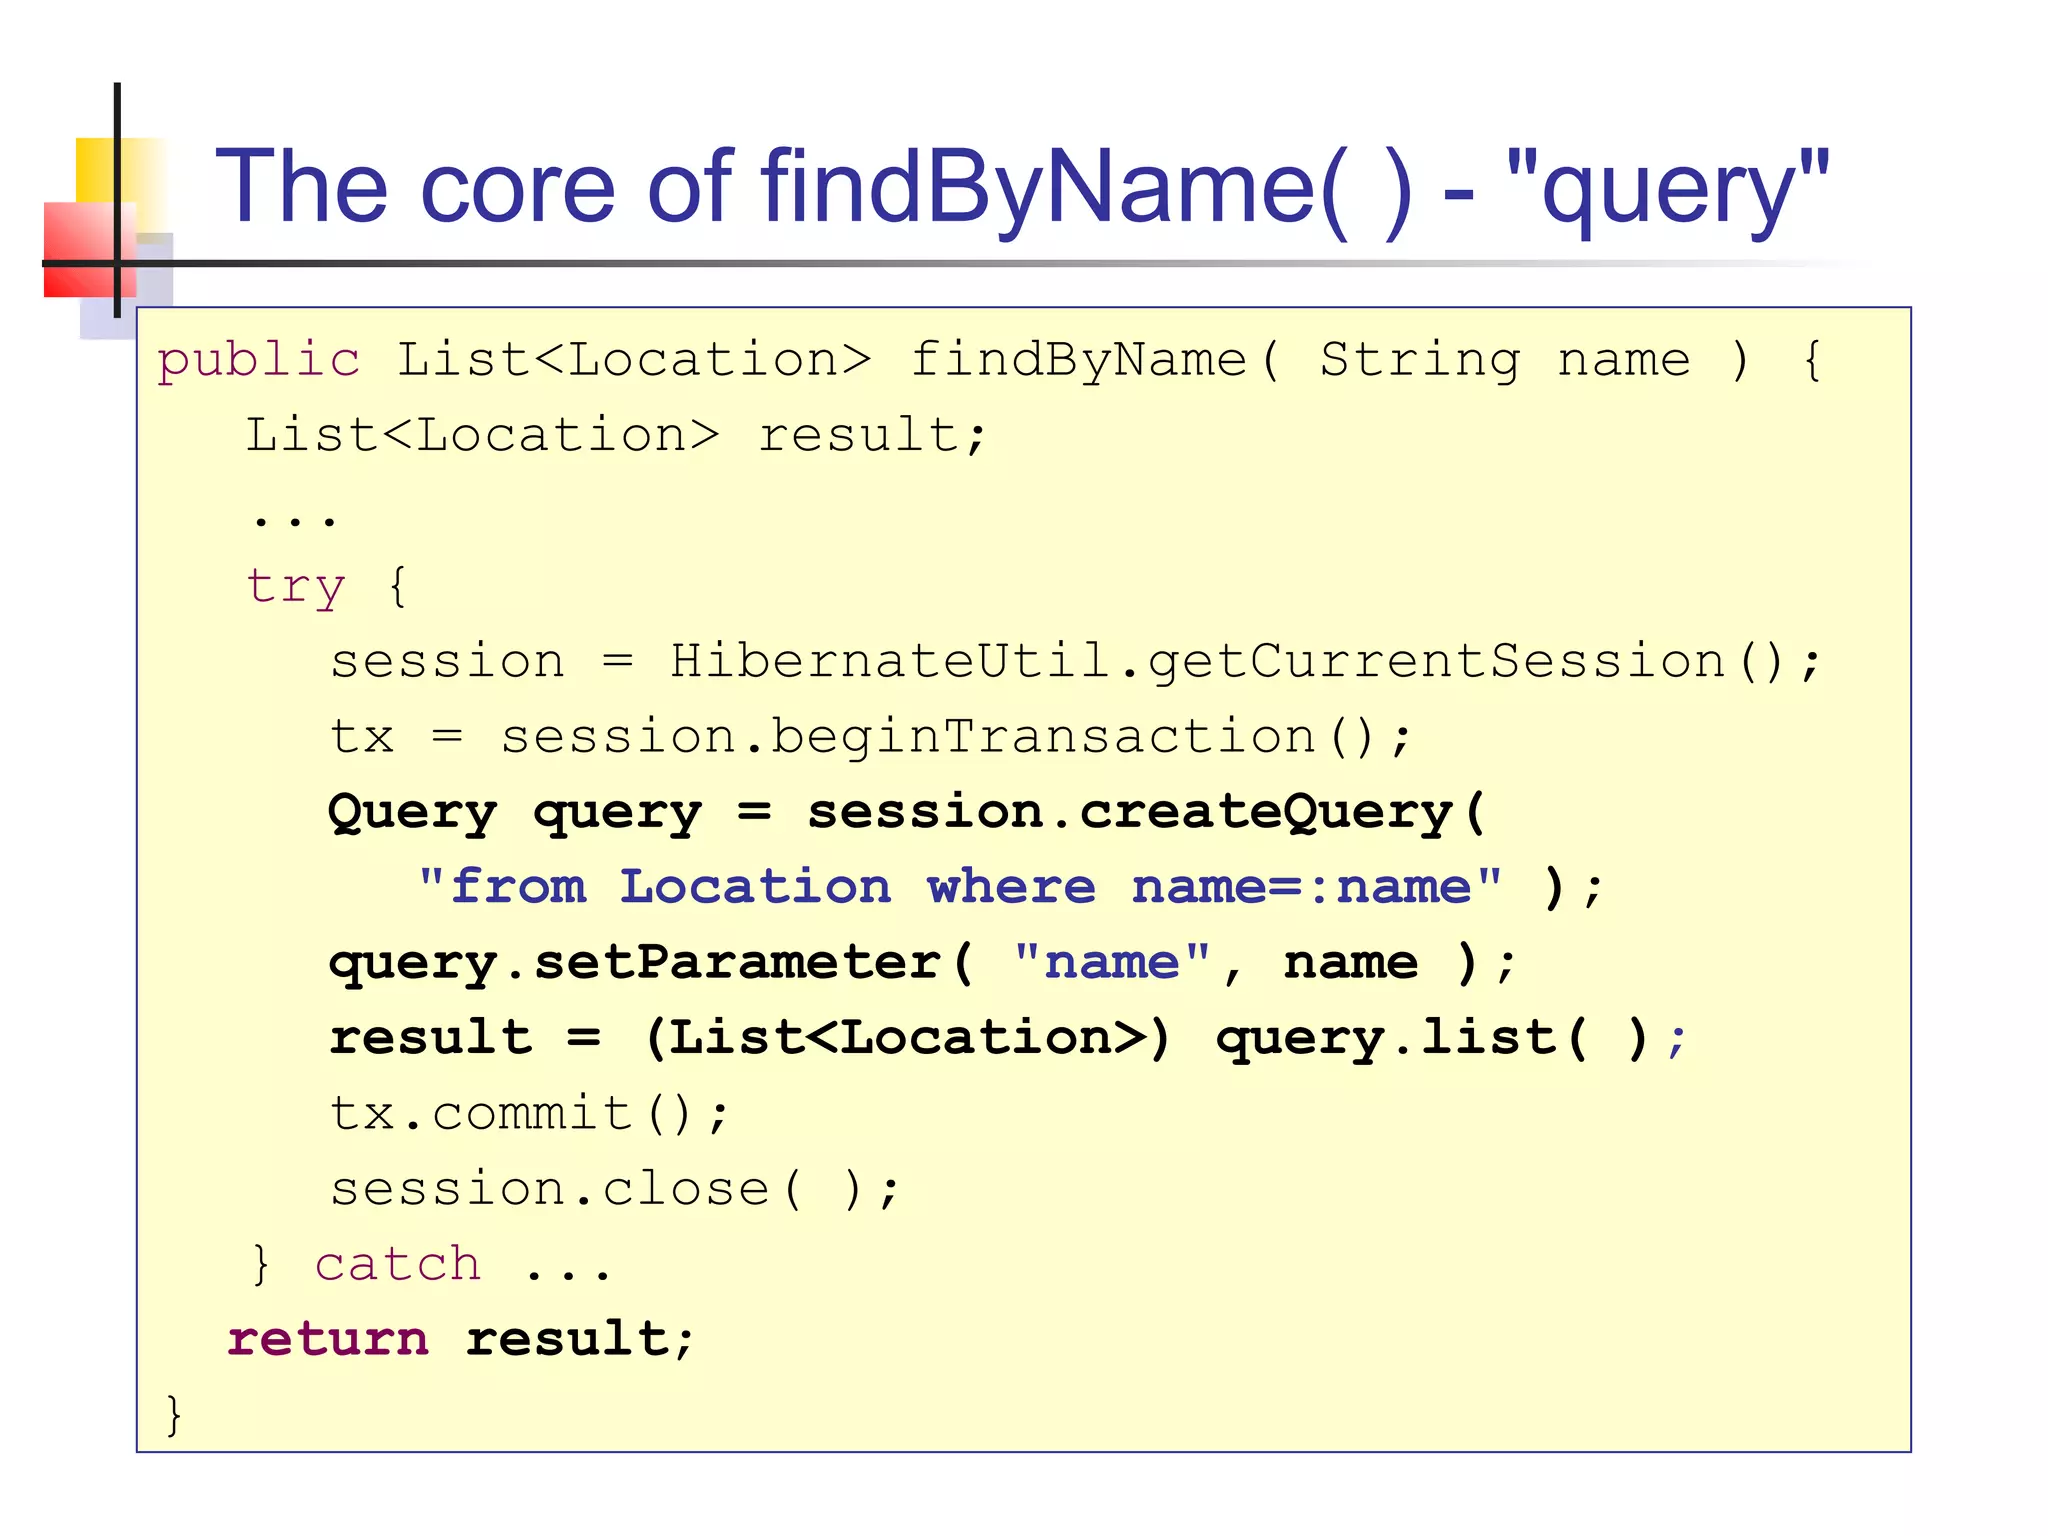
Task: Click the blue "name" string in setParameter
Action: [1112, 963]
